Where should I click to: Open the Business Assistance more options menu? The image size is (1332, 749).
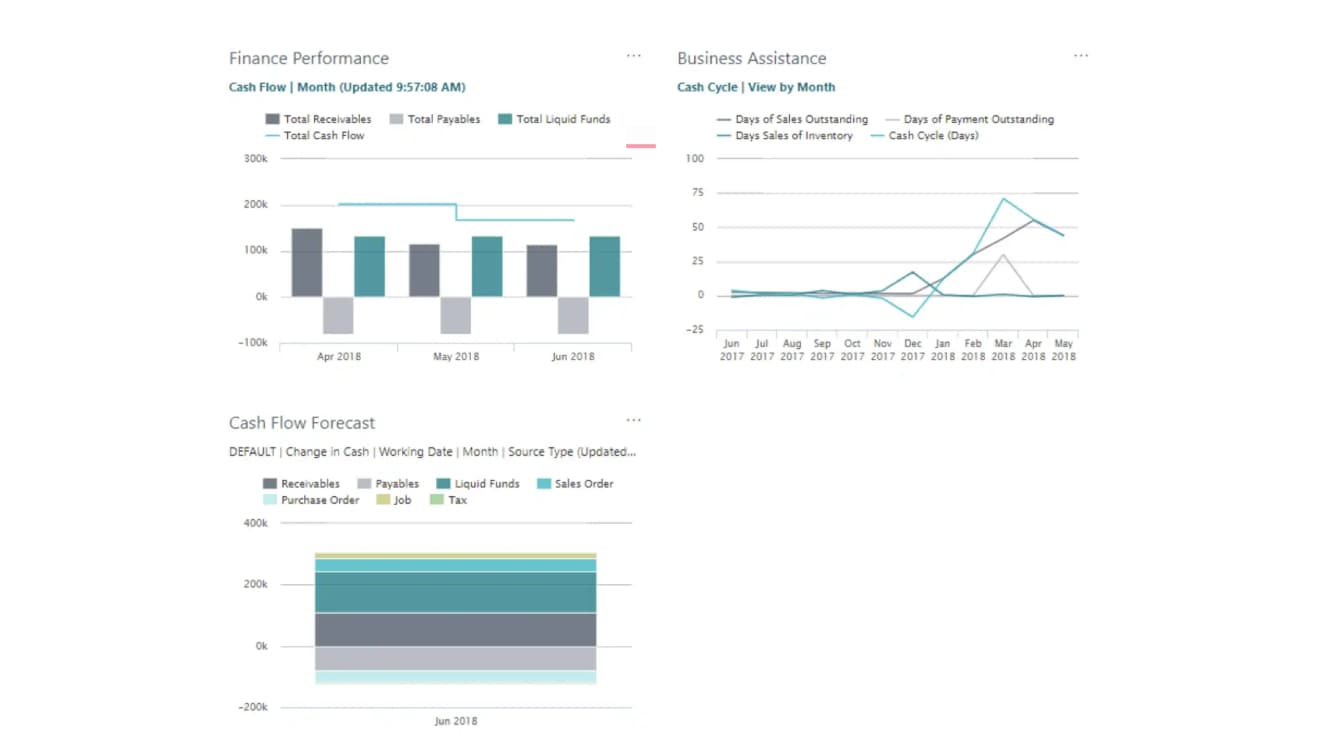[1081, 56]
